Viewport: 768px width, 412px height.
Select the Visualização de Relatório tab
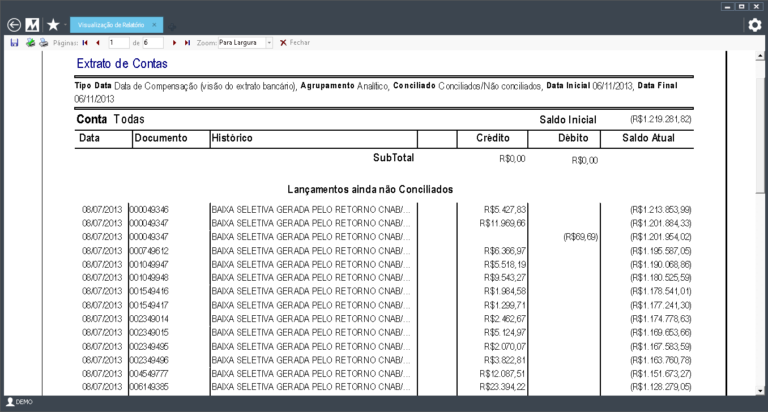[108, 24]
